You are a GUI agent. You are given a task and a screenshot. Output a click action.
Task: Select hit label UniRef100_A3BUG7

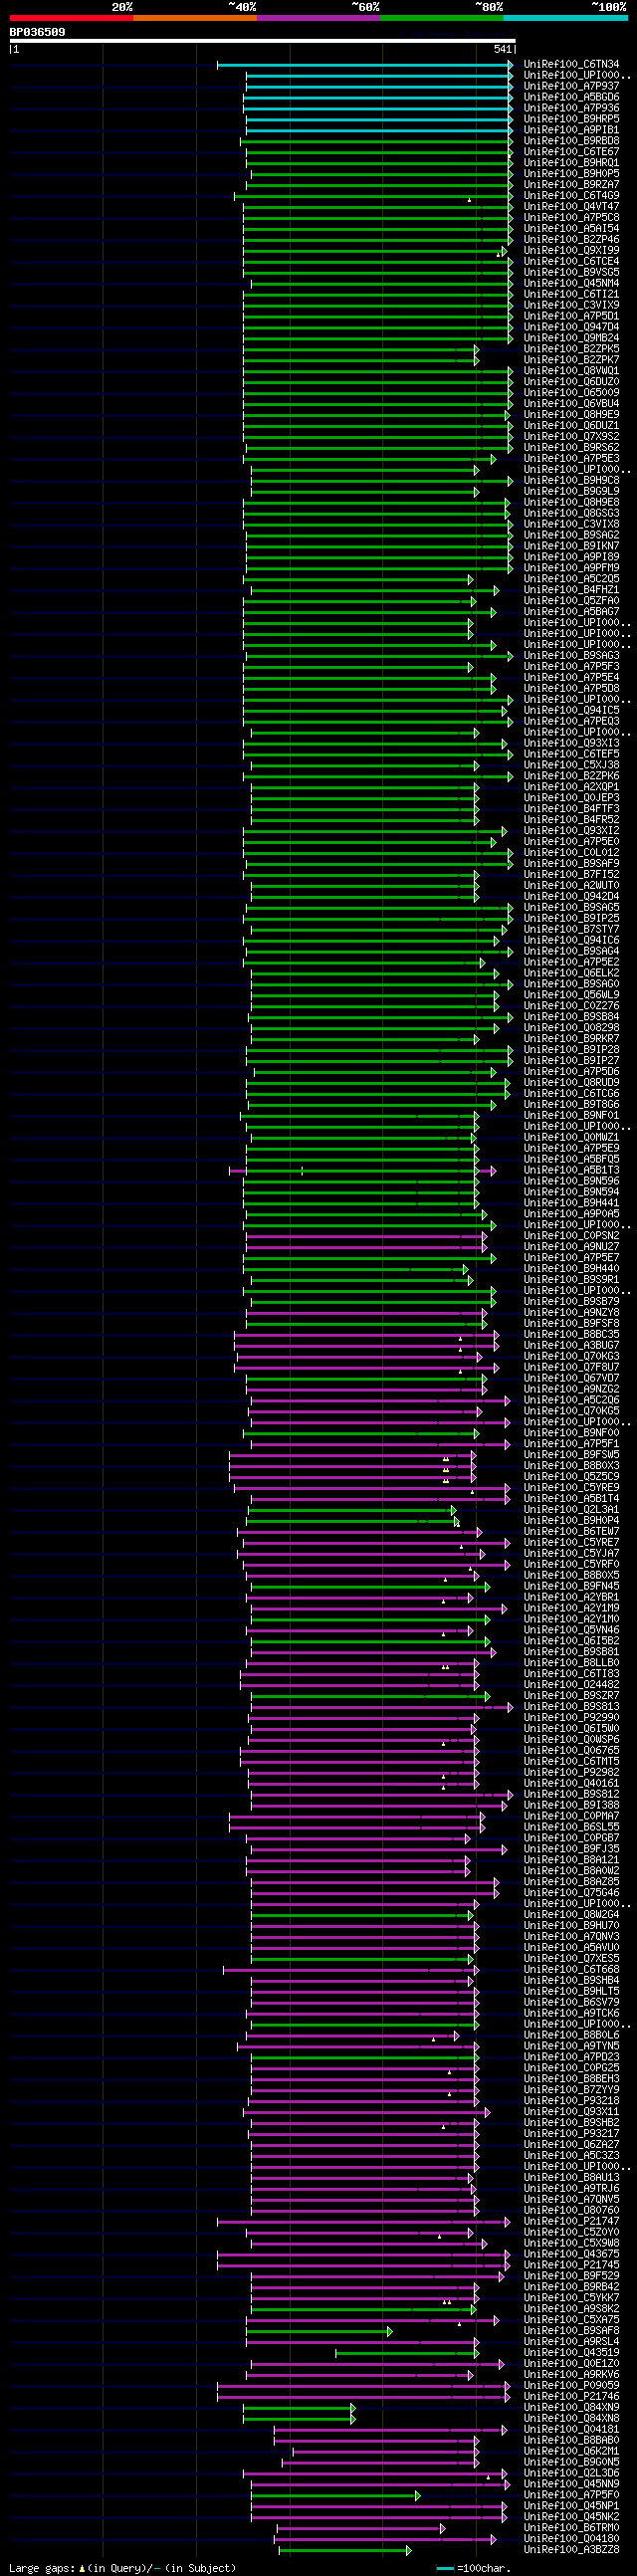point(571,1348)
